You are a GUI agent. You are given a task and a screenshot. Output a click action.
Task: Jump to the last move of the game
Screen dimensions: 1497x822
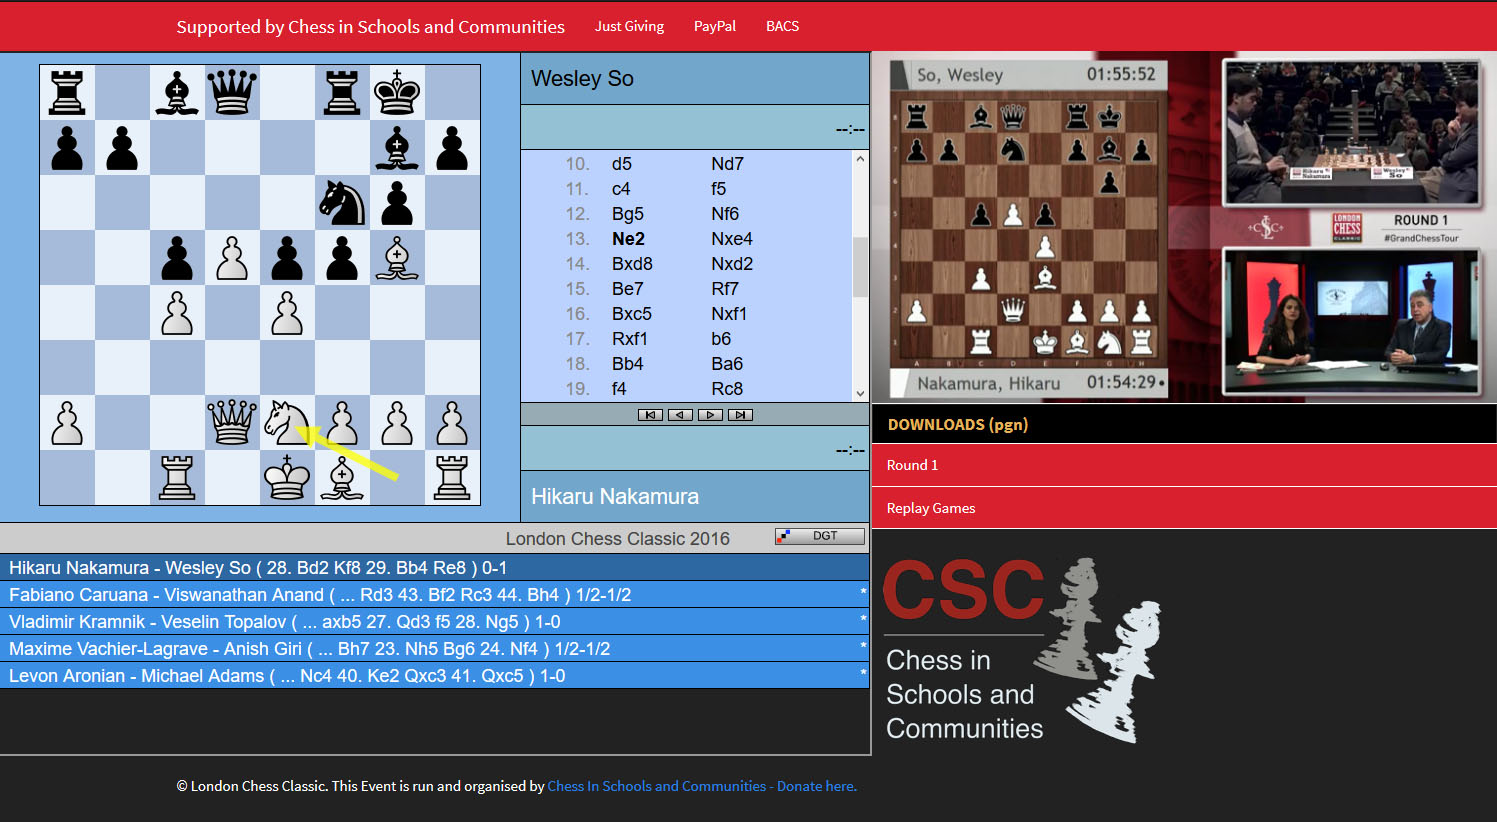(x=740, y=415)
